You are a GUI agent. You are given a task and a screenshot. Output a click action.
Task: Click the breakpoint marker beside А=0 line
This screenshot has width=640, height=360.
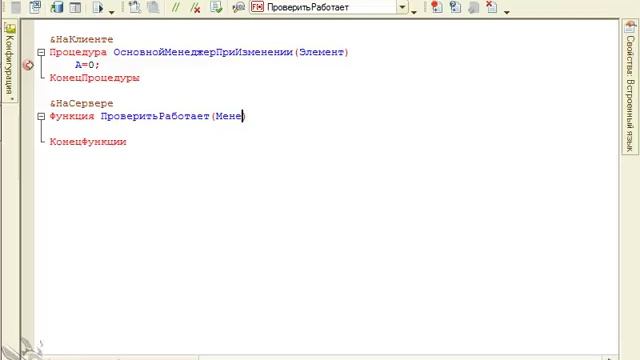(x=28, y=65)
